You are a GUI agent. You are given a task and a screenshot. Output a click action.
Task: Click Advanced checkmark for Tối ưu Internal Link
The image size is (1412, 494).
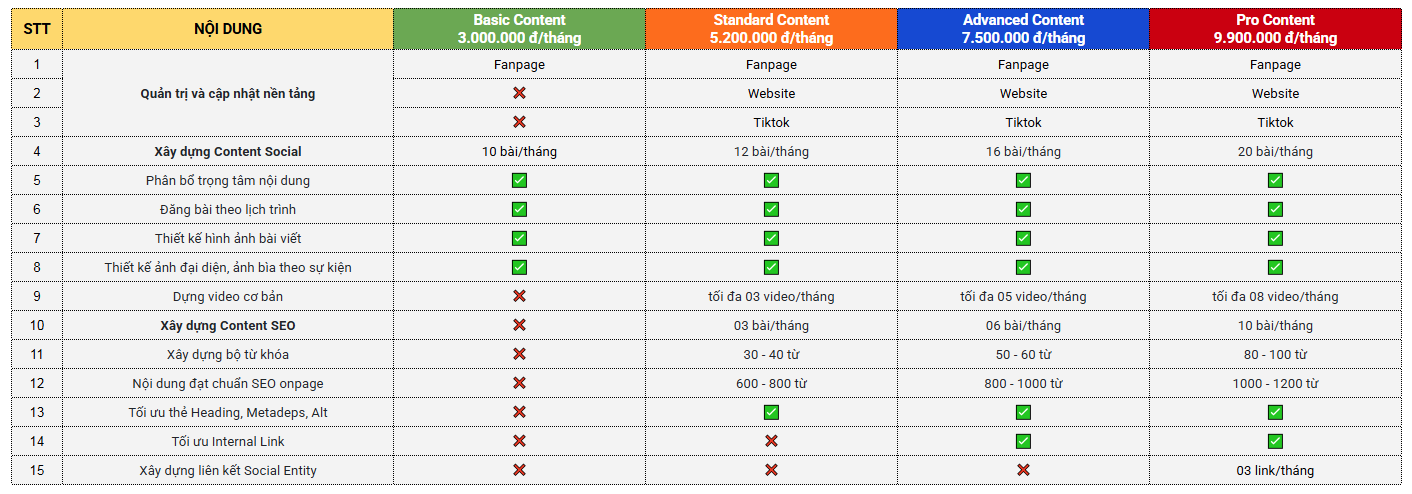(x=1023, y=441)
